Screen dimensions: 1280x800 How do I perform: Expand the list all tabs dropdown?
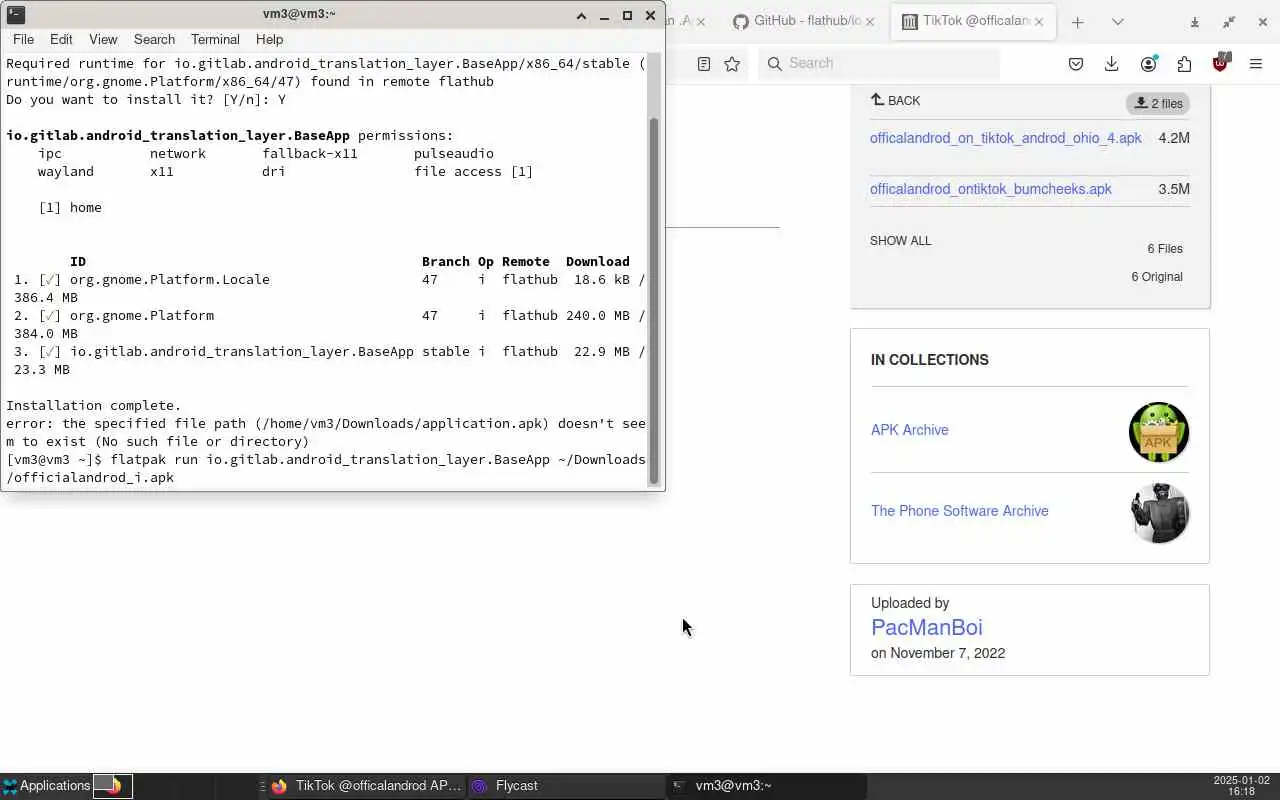[x=1118, y=21]
